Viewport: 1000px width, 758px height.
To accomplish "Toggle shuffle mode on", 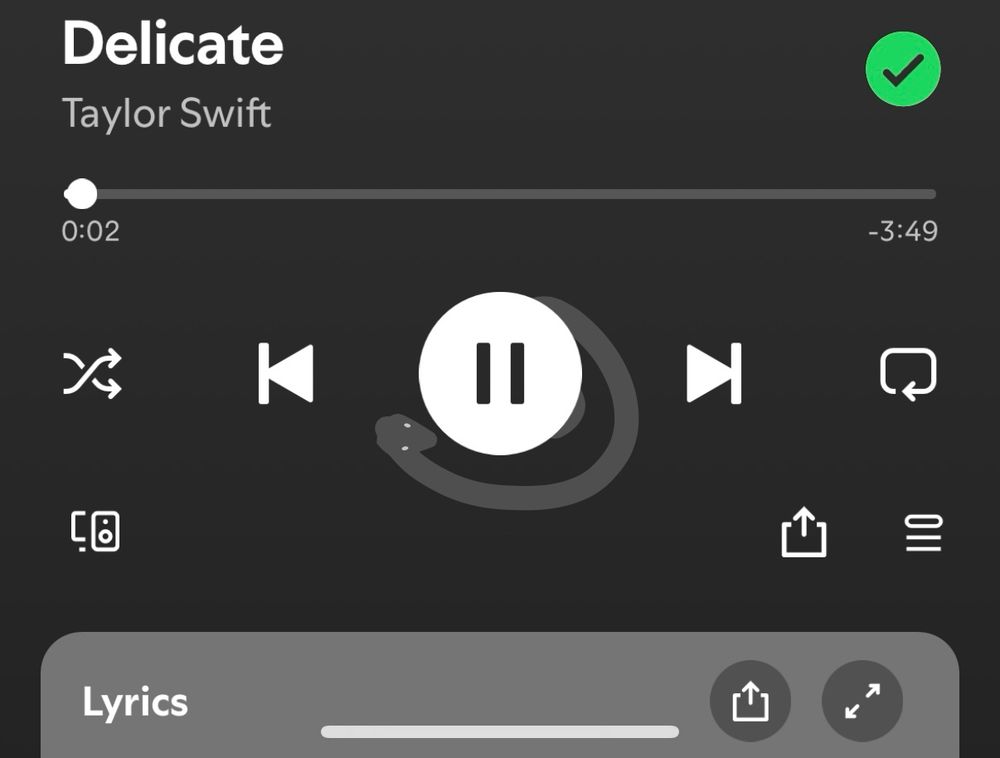I will (x=92, y=374).
